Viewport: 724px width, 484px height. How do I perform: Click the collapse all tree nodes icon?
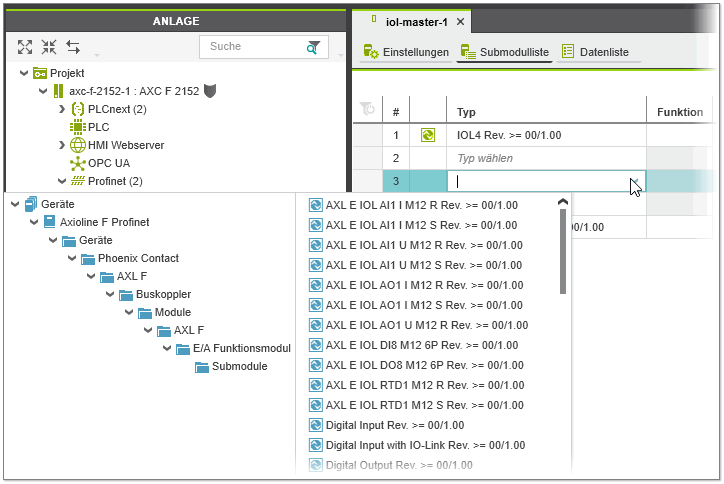point(49,47)
